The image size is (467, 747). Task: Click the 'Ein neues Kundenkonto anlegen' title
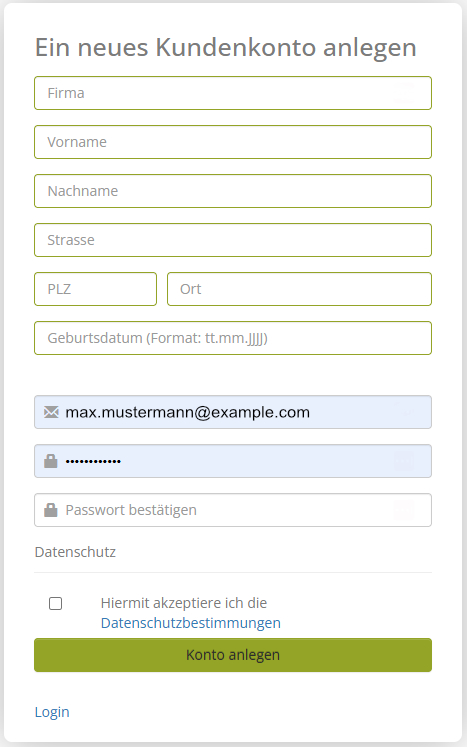[x=226, y=48]
